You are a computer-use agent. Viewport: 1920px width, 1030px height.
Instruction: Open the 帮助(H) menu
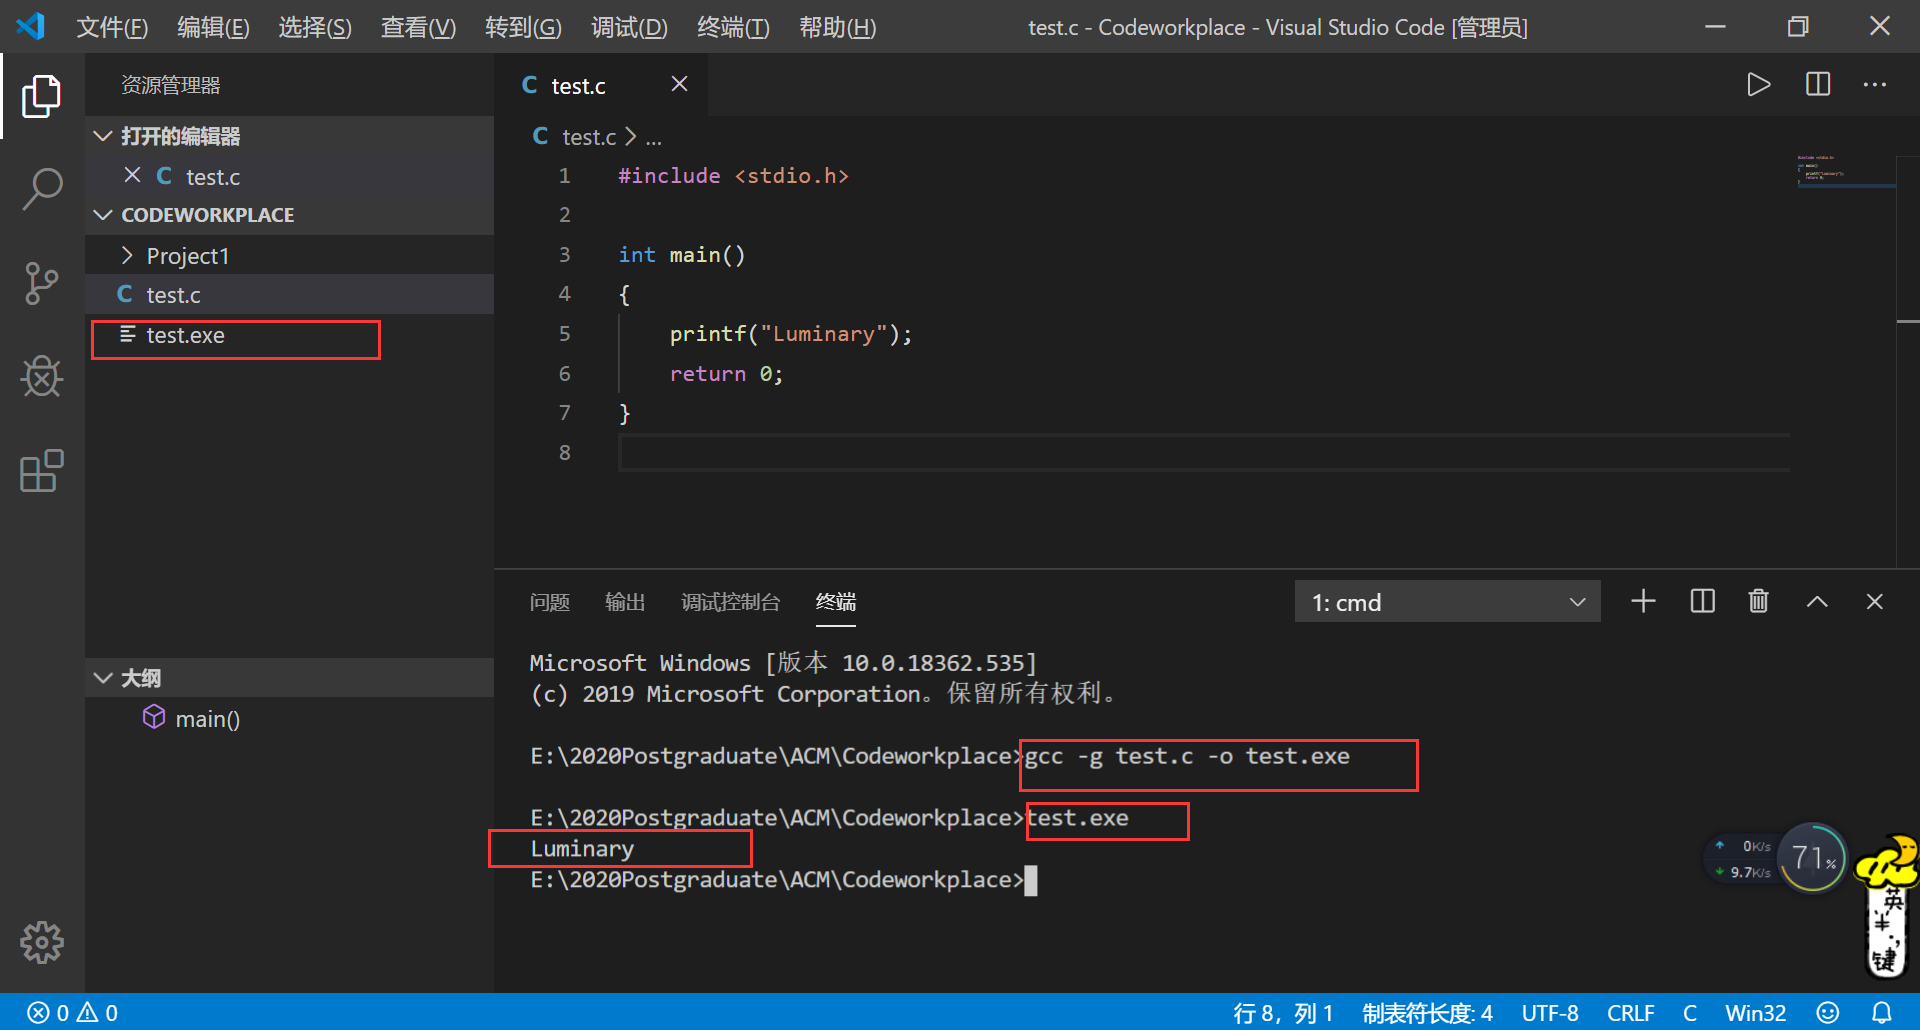point(837,27)
